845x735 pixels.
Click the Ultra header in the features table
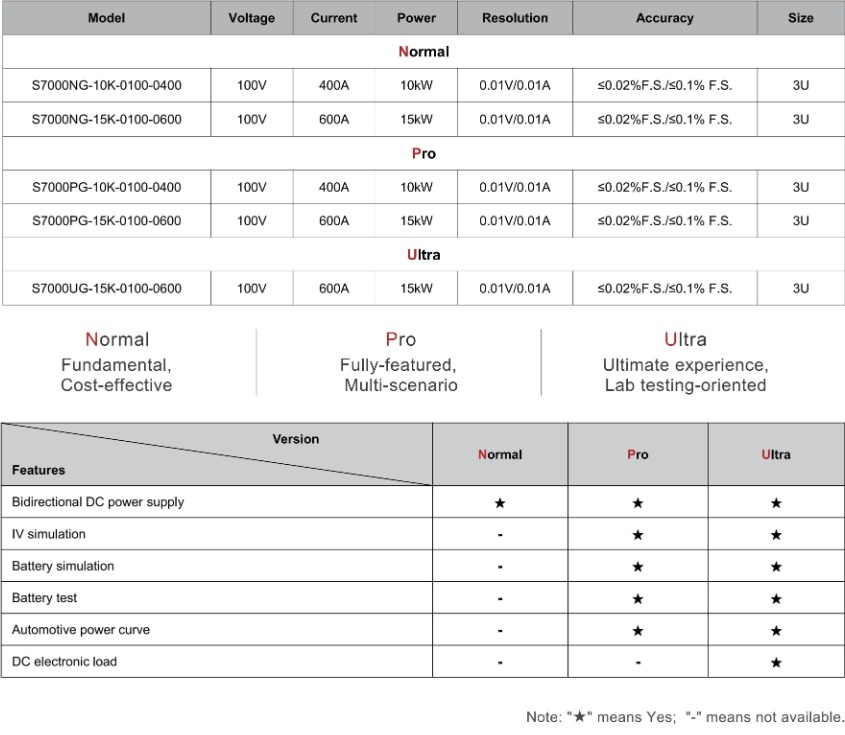[776, 455]
